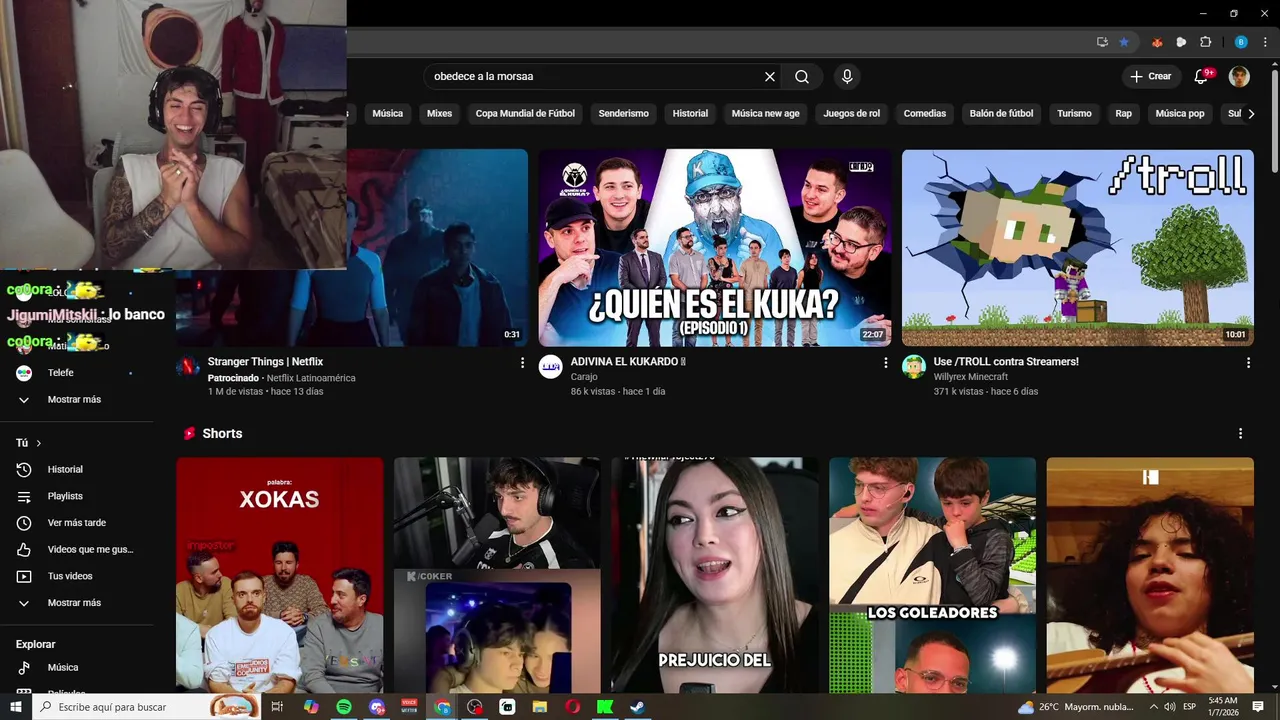Click the Netflix channel avatar

point(188,367)
